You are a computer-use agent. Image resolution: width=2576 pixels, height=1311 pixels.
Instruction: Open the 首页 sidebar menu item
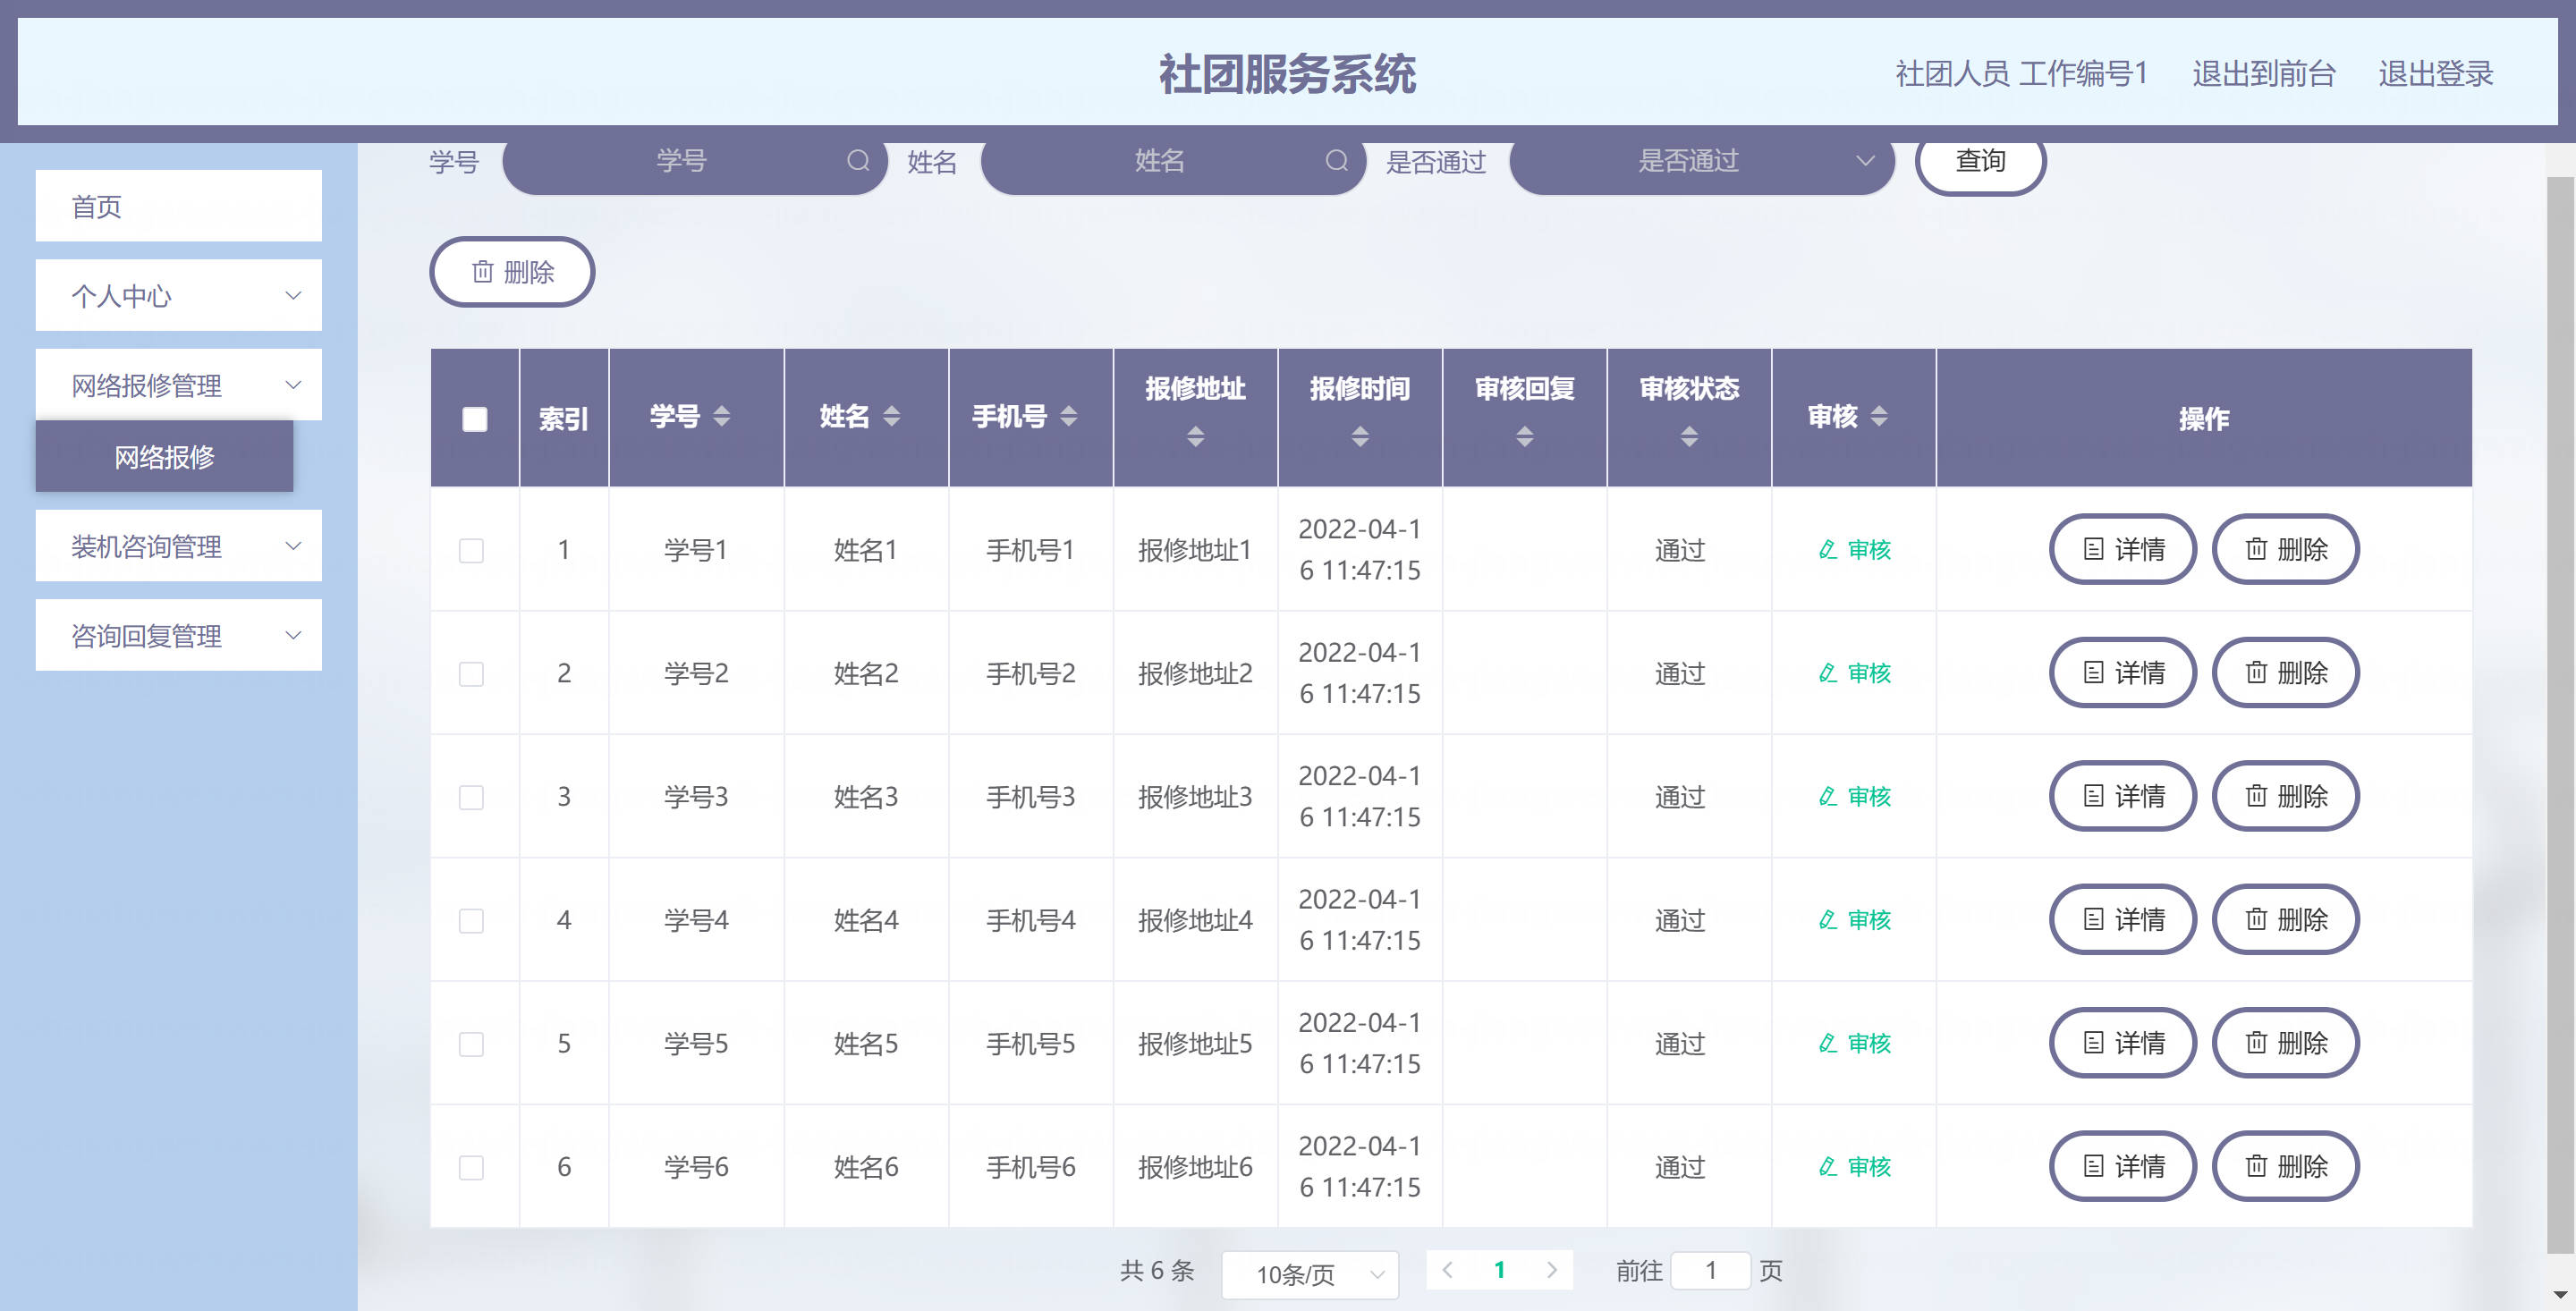(179, 206)
